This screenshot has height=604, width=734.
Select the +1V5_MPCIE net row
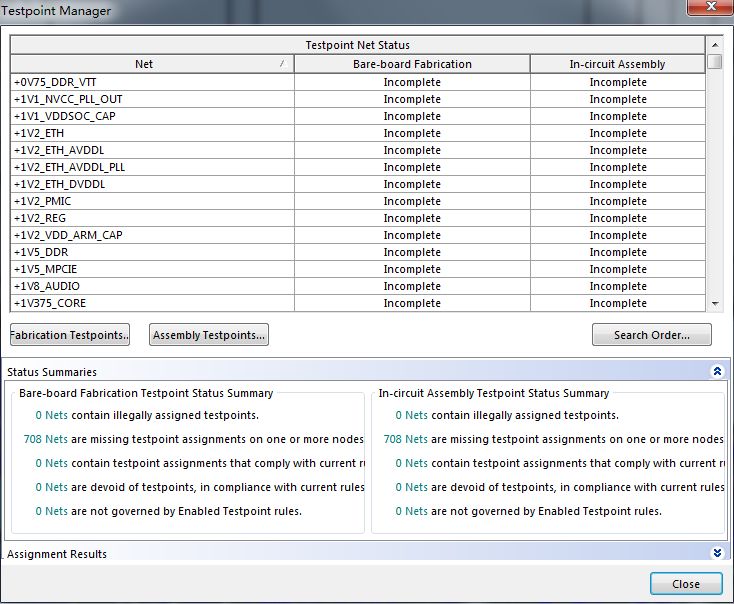[x=358, y=269]
